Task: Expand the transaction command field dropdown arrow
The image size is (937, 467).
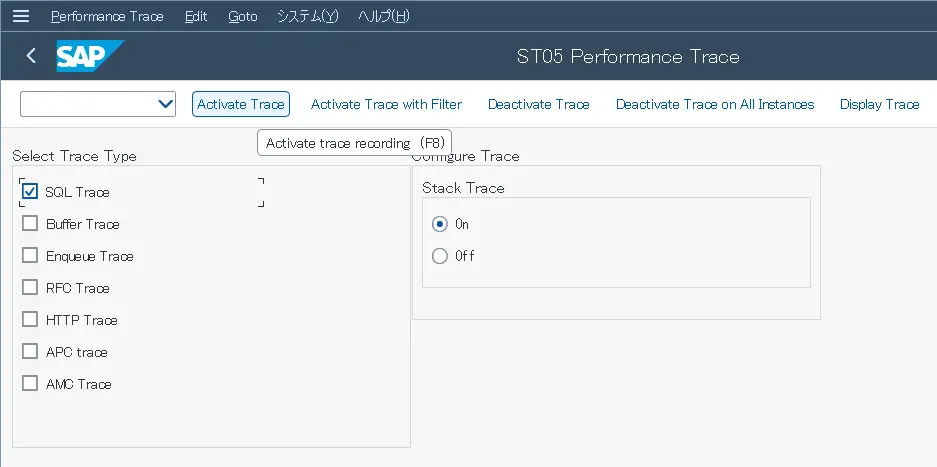Action: 166,104
